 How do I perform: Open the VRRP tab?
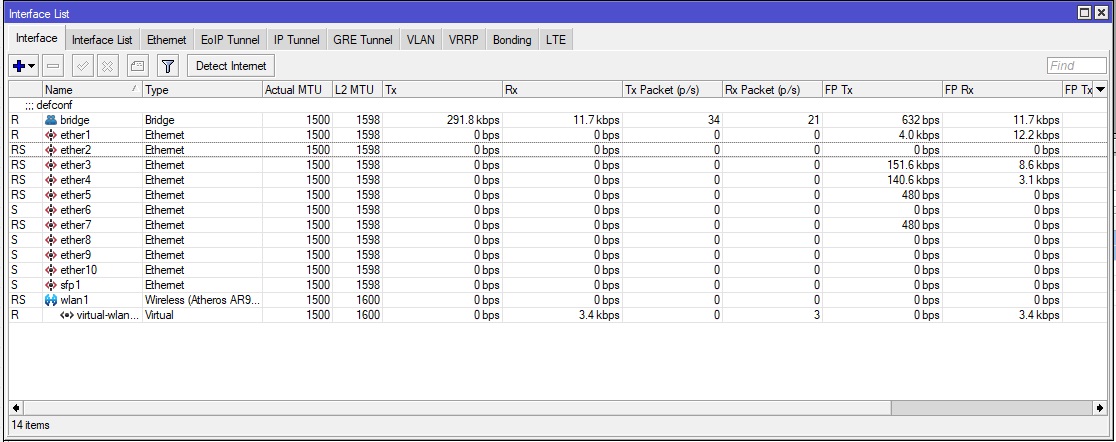[463, 40]
